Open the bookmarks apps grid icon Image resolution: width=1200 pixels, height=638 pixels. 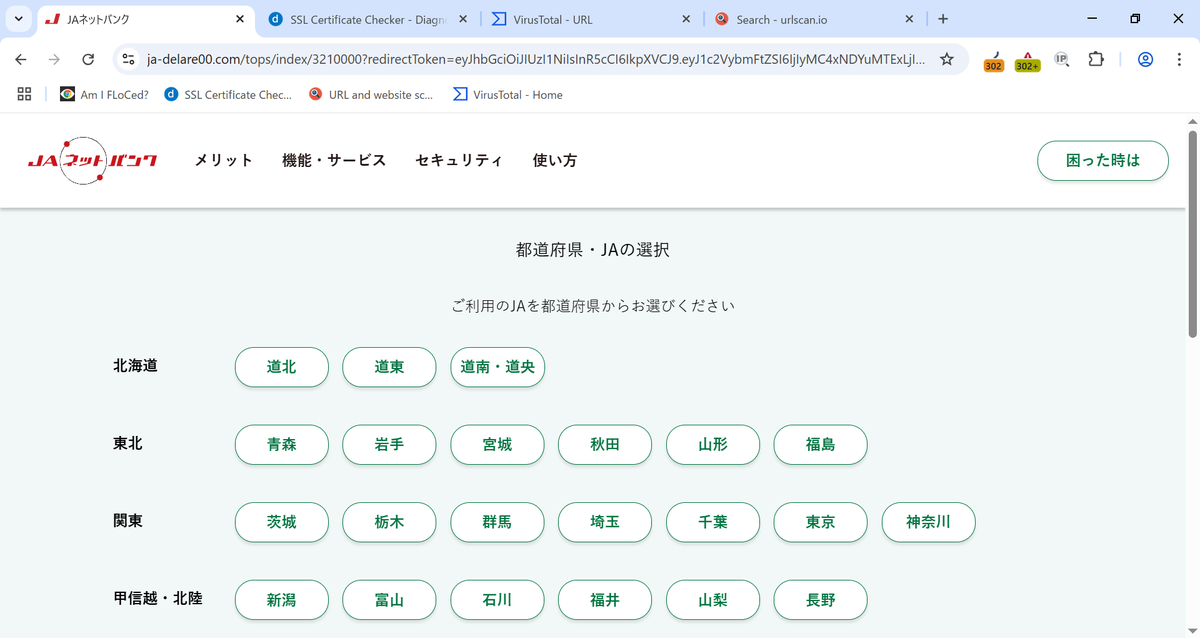[x=25, y=94]
